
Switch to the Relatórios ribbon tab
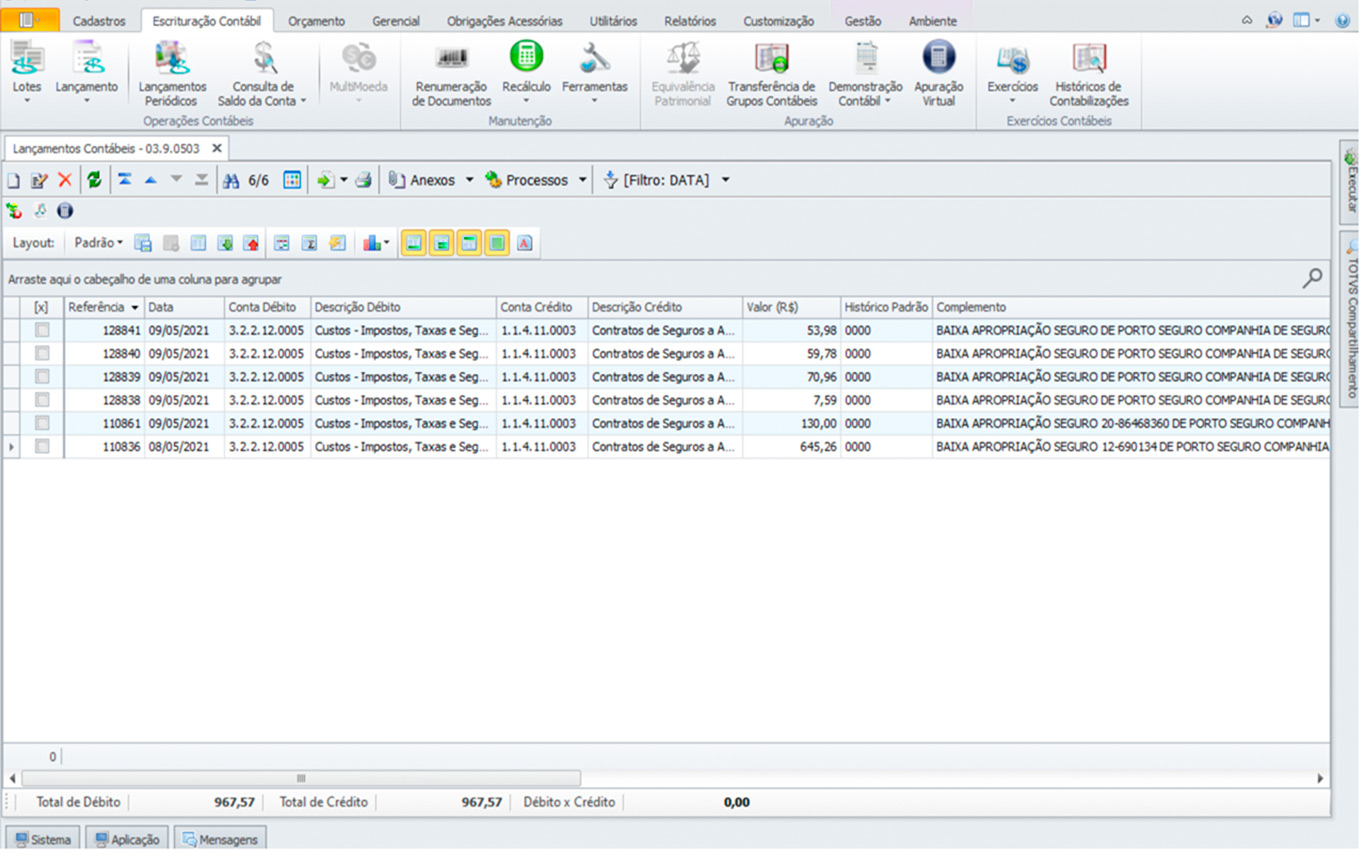pyautogui.click(x=690, y=21)
